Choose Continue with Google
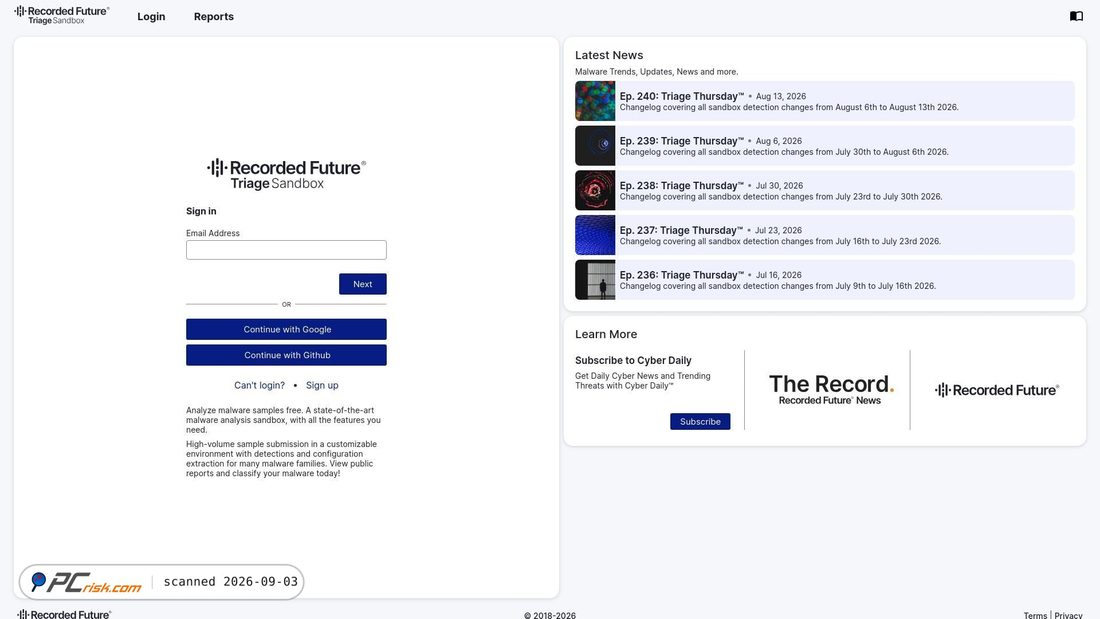The image size is (1100, 619). click(x=286, y=329)
